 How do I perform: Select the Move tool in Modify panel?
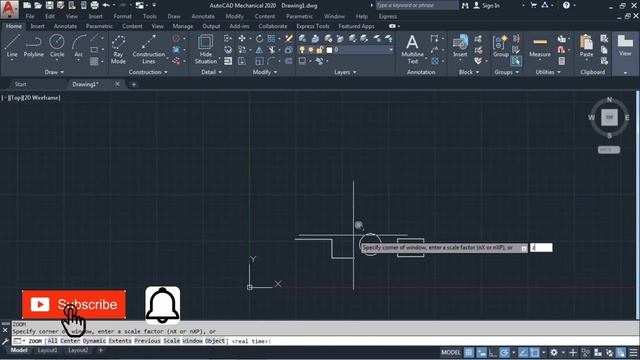[x=242, y=38]
